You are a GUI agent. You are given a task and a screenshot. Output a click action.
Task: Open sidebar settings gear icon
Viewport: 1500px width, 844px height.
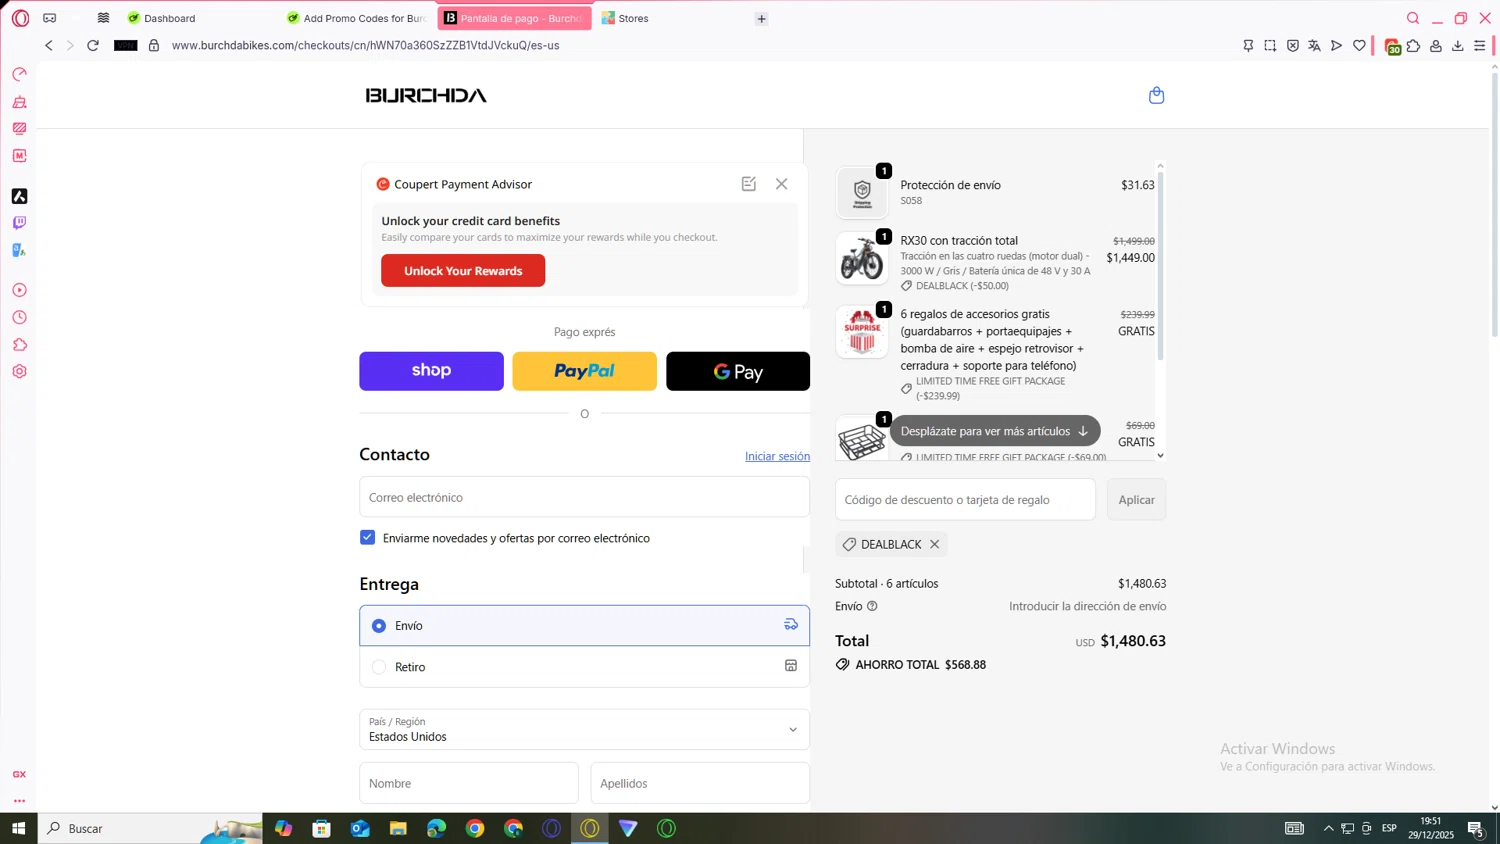pyautogui.click(x=19, y=372)
